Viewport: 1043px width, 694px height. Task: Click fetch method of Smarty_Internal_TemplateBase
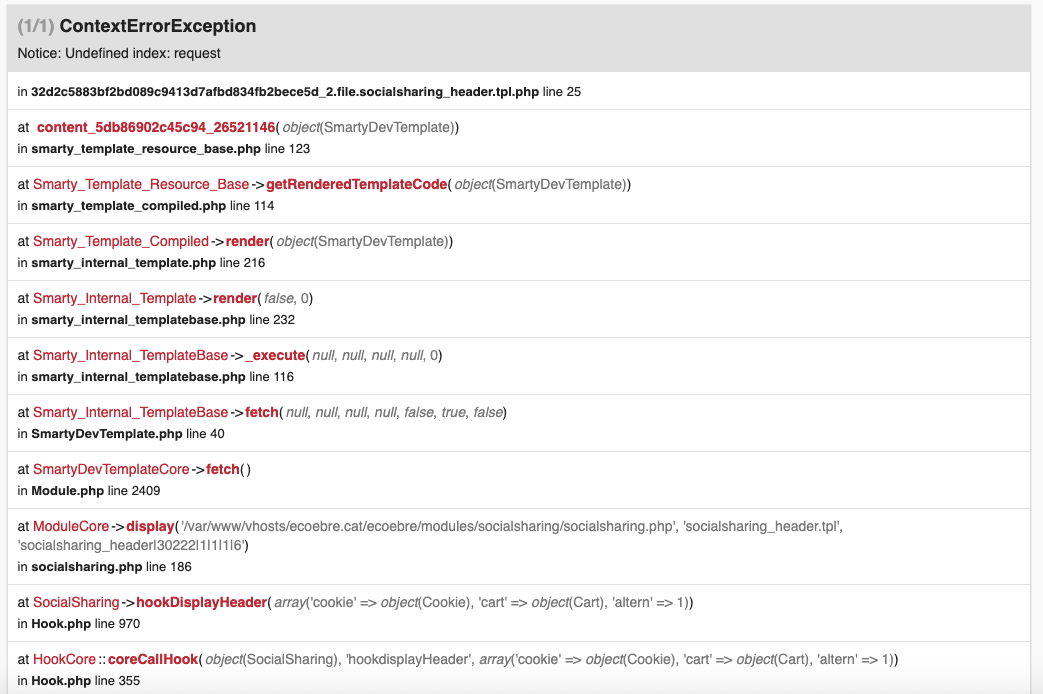point(261,413)
